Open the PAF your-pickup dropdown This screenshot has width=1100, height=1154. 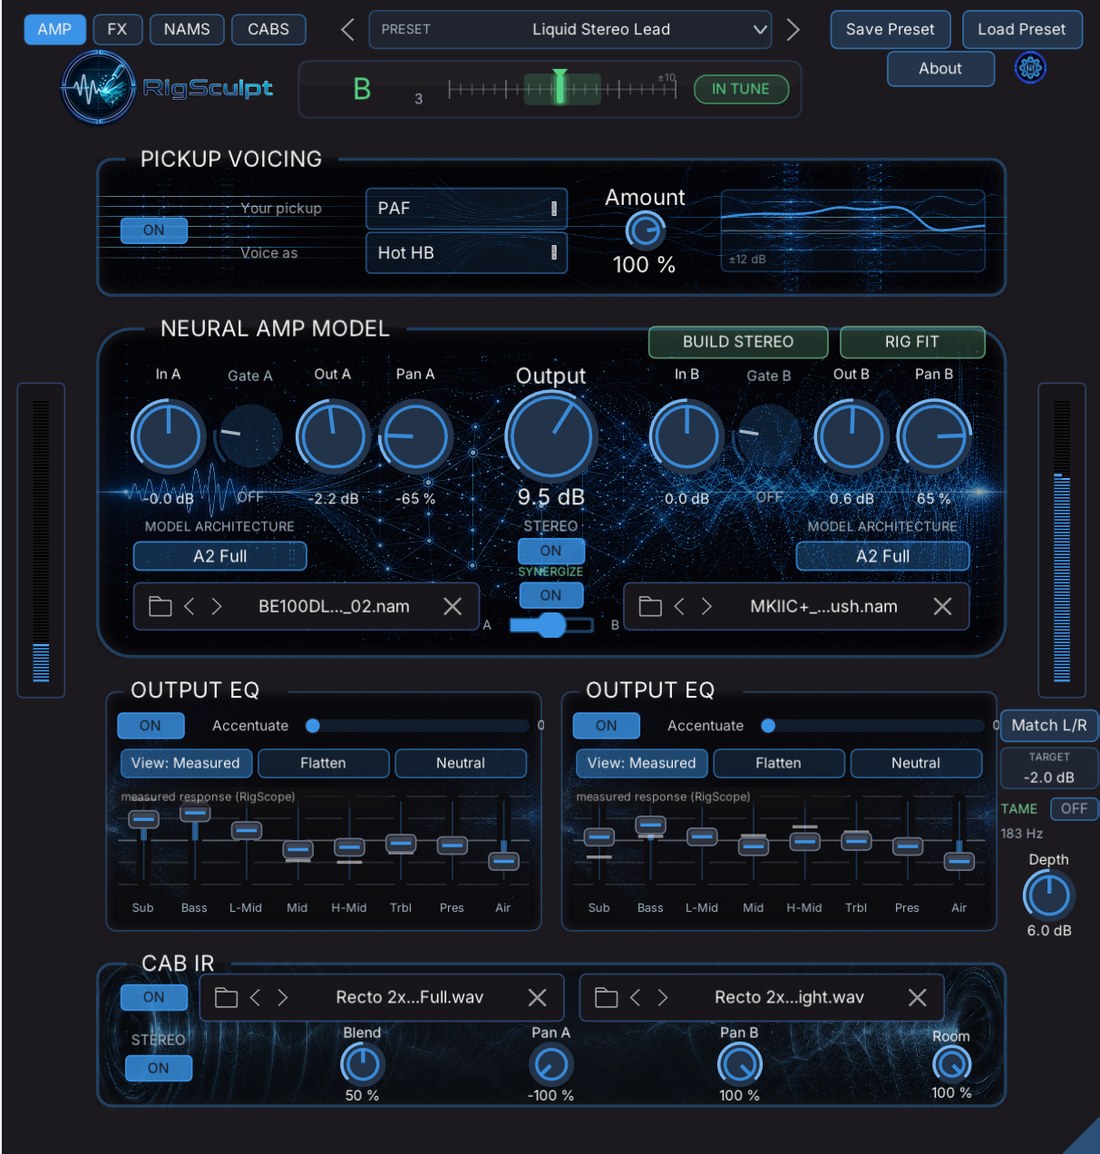pos(466,208)
